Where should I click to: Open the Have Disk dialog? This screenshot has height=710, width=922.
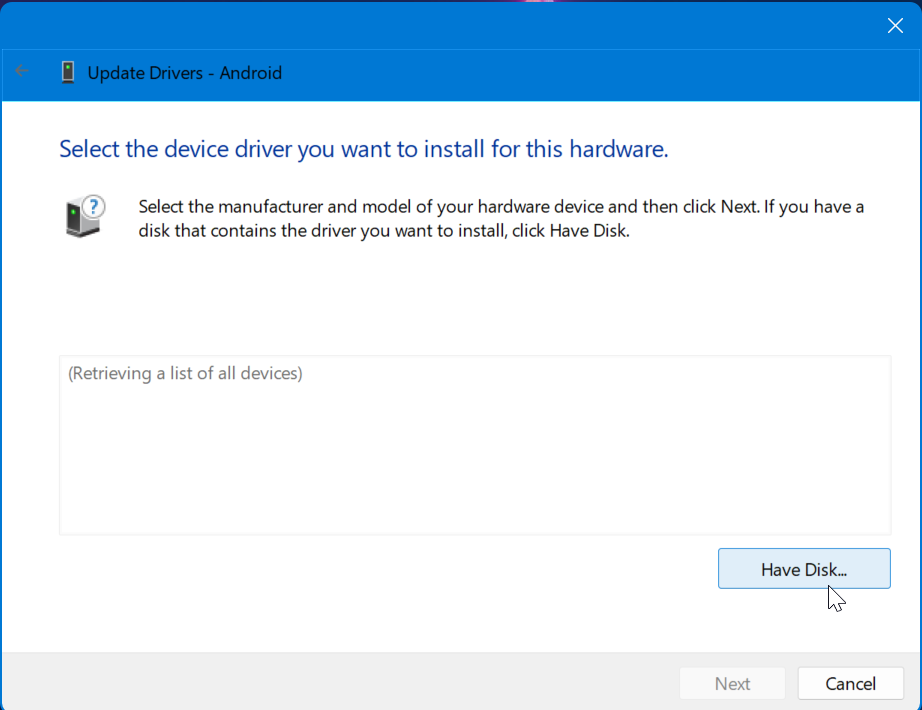coord(804,568)
